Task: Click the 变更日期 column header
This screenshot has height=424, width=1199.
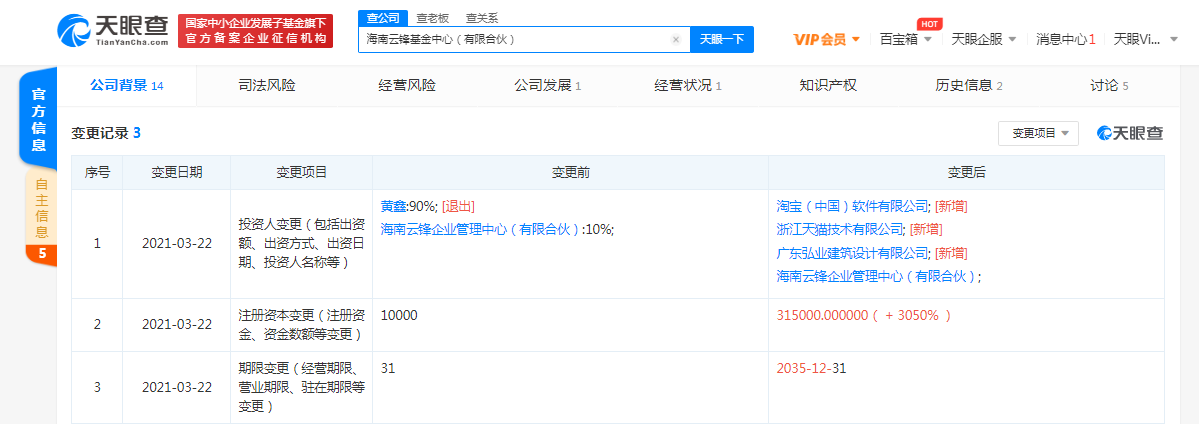Action: tap(177, 173)
